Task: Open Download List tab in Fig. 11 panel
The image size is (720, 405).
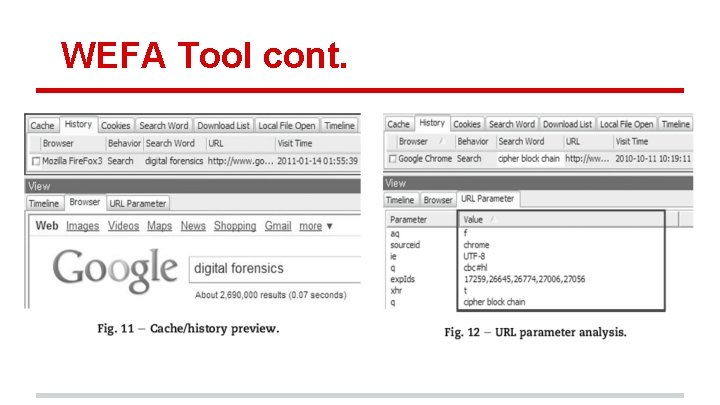Action: (x=223, y=125)
